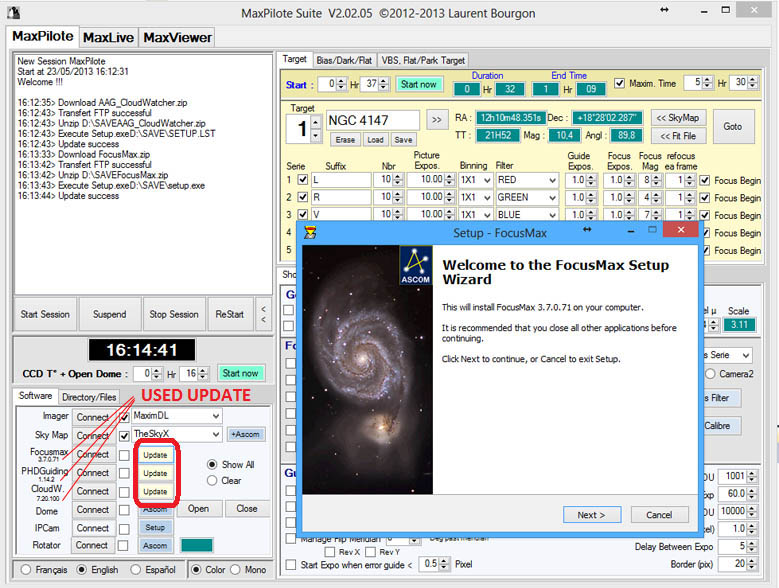Open the VBS, Flat/Park Target tab
The width and height of the screenshot is (779, 588).
coord(423,60)
